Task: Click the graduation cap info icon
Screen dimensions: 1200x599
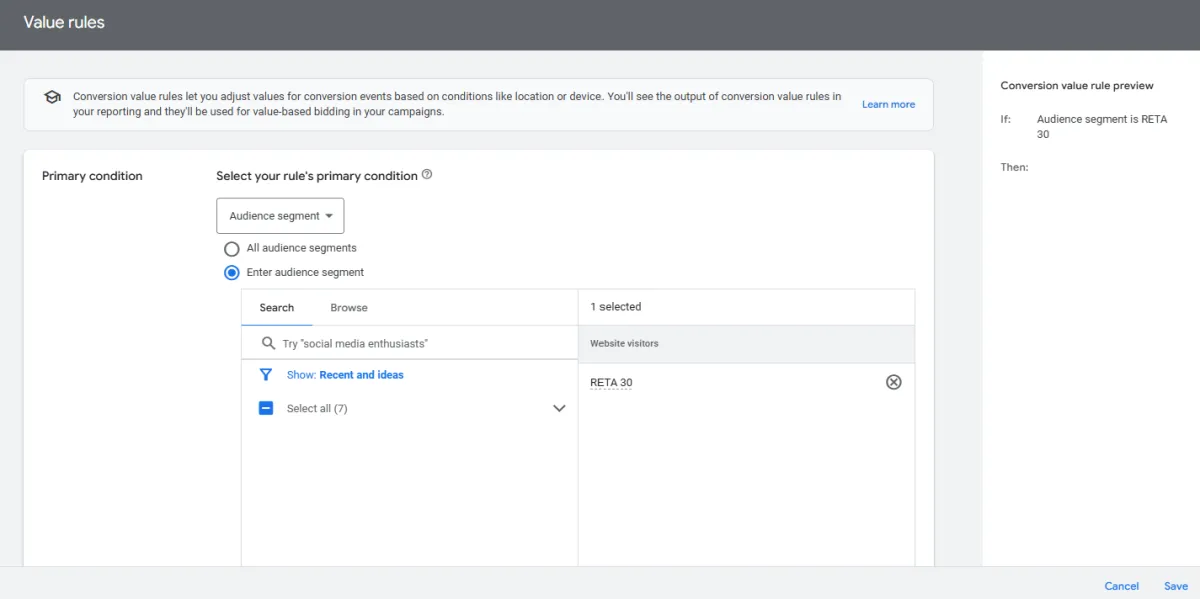Action: tap(52, 97)
